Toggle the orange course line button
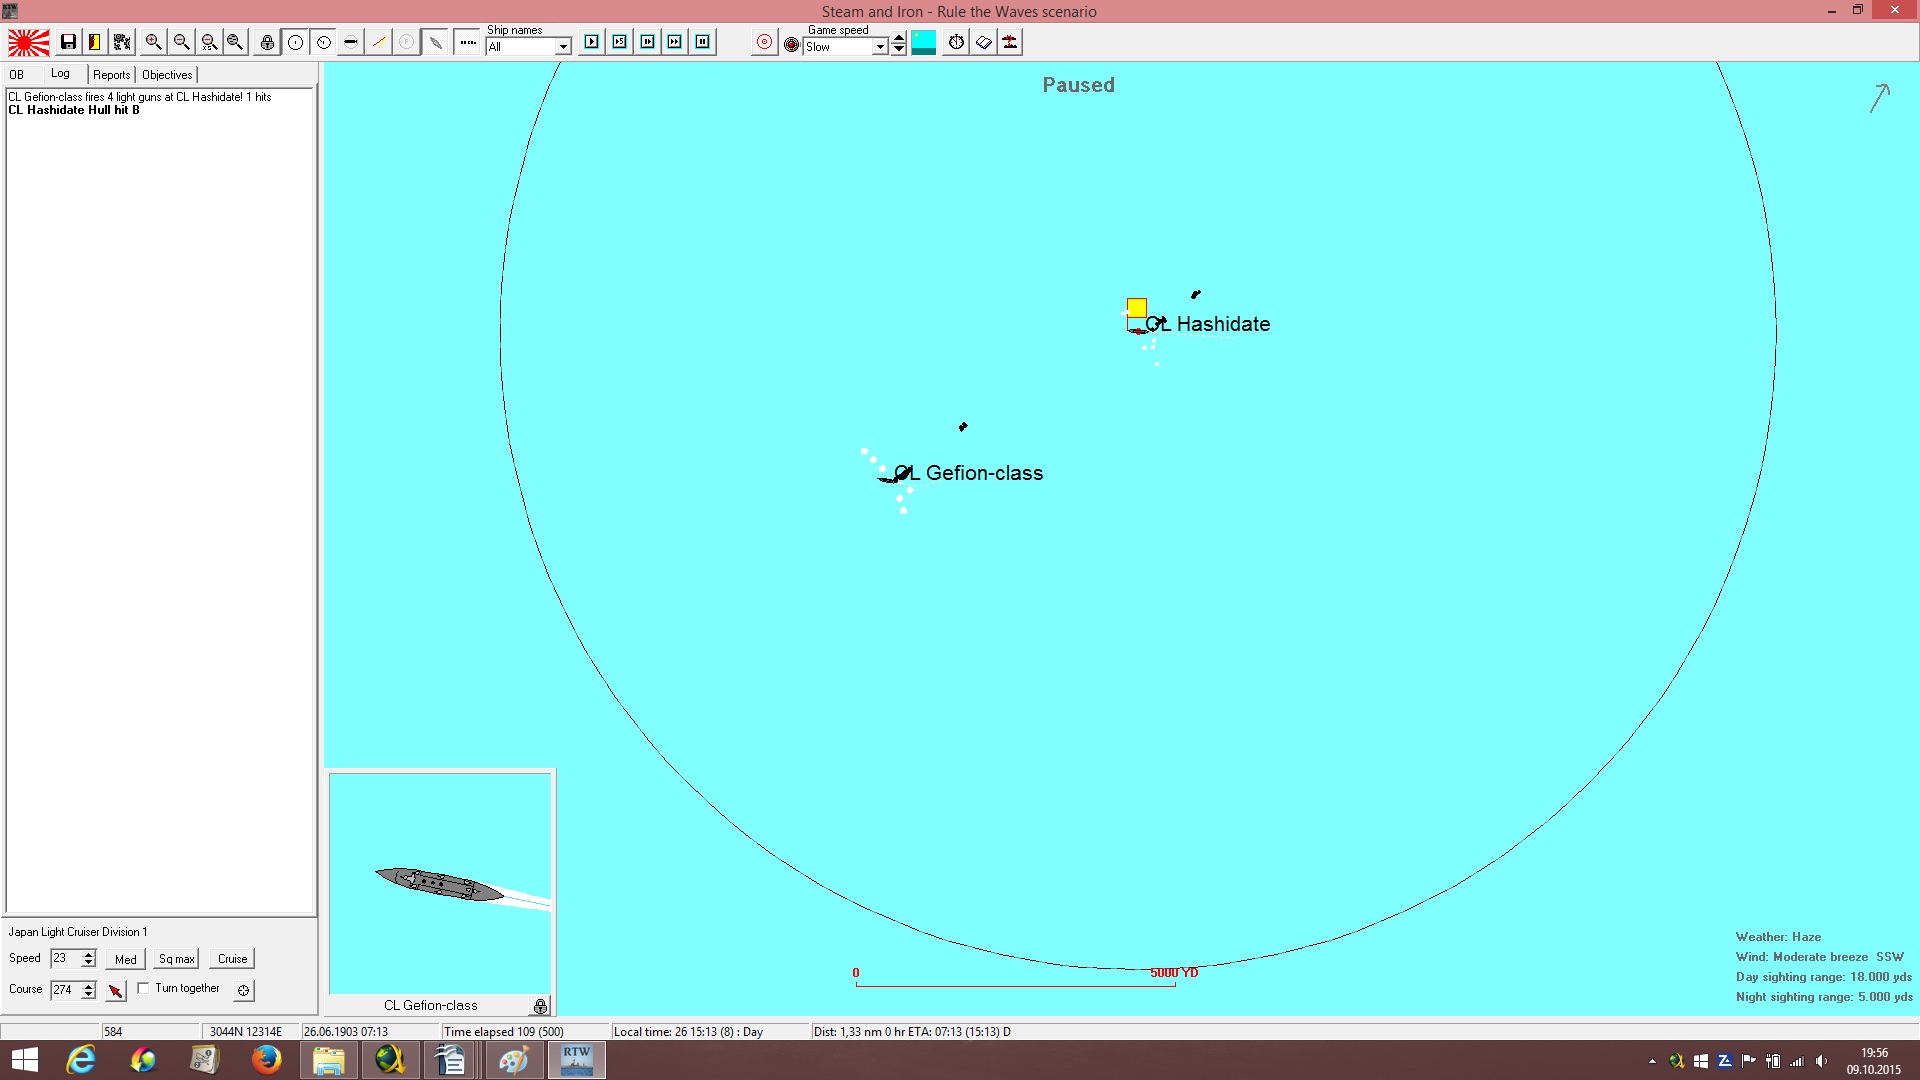The height and width of the screenshot is (1080, 1920). (379, 42)
